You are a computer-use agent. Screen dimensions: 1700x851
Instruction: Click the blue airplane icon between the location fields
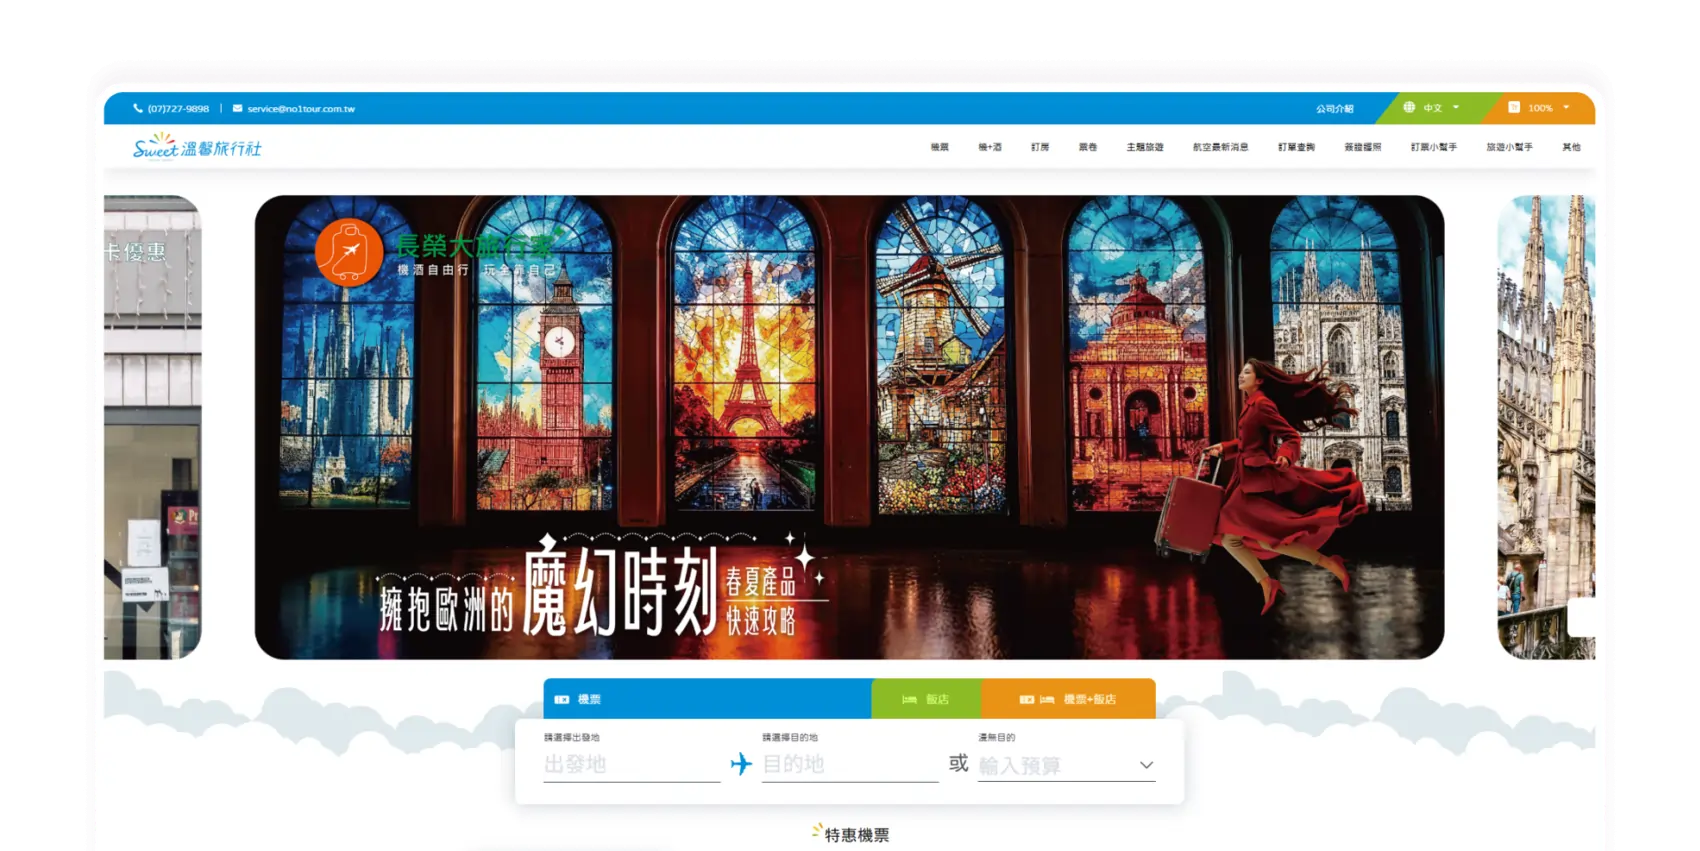(x=741, y=764)
